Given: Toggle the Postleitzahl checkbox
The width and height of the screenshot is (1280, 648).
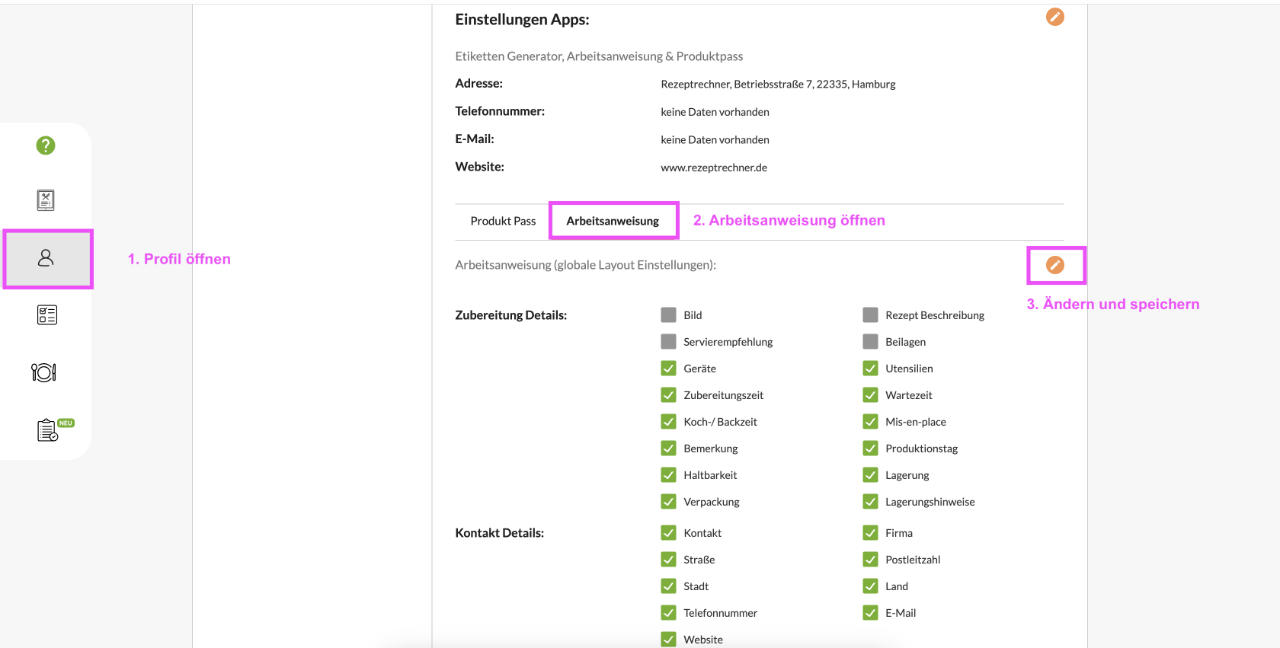Looking at the screenshot, I should click(871, 560).
